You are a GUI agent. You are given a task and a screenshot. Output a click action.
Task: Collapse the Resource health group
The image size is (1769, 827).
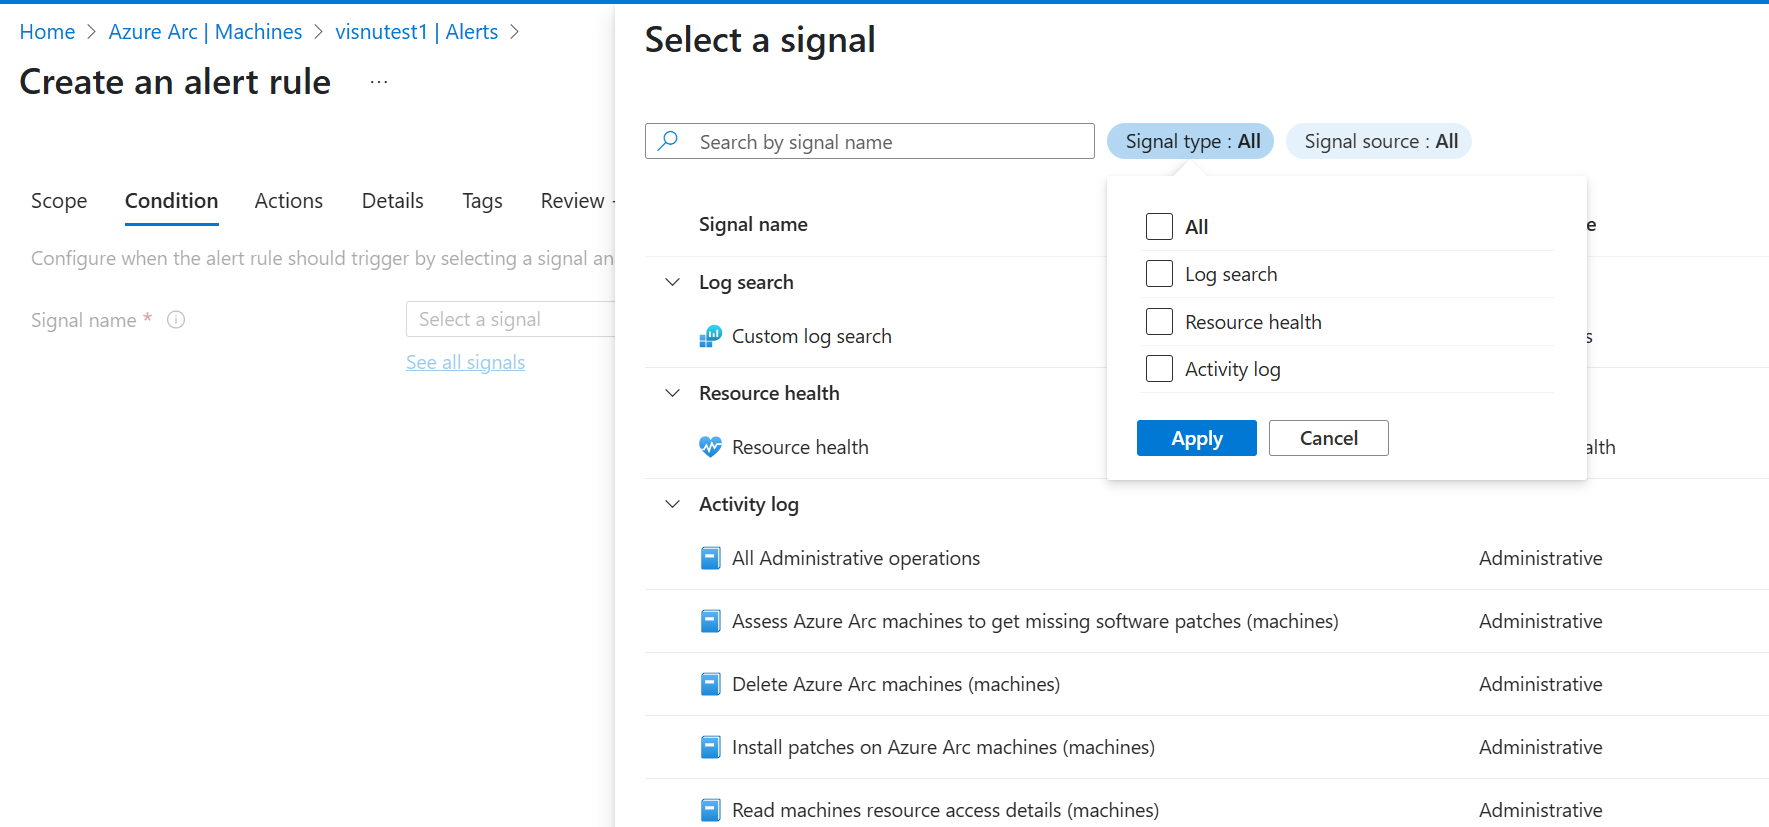point(673,393)
